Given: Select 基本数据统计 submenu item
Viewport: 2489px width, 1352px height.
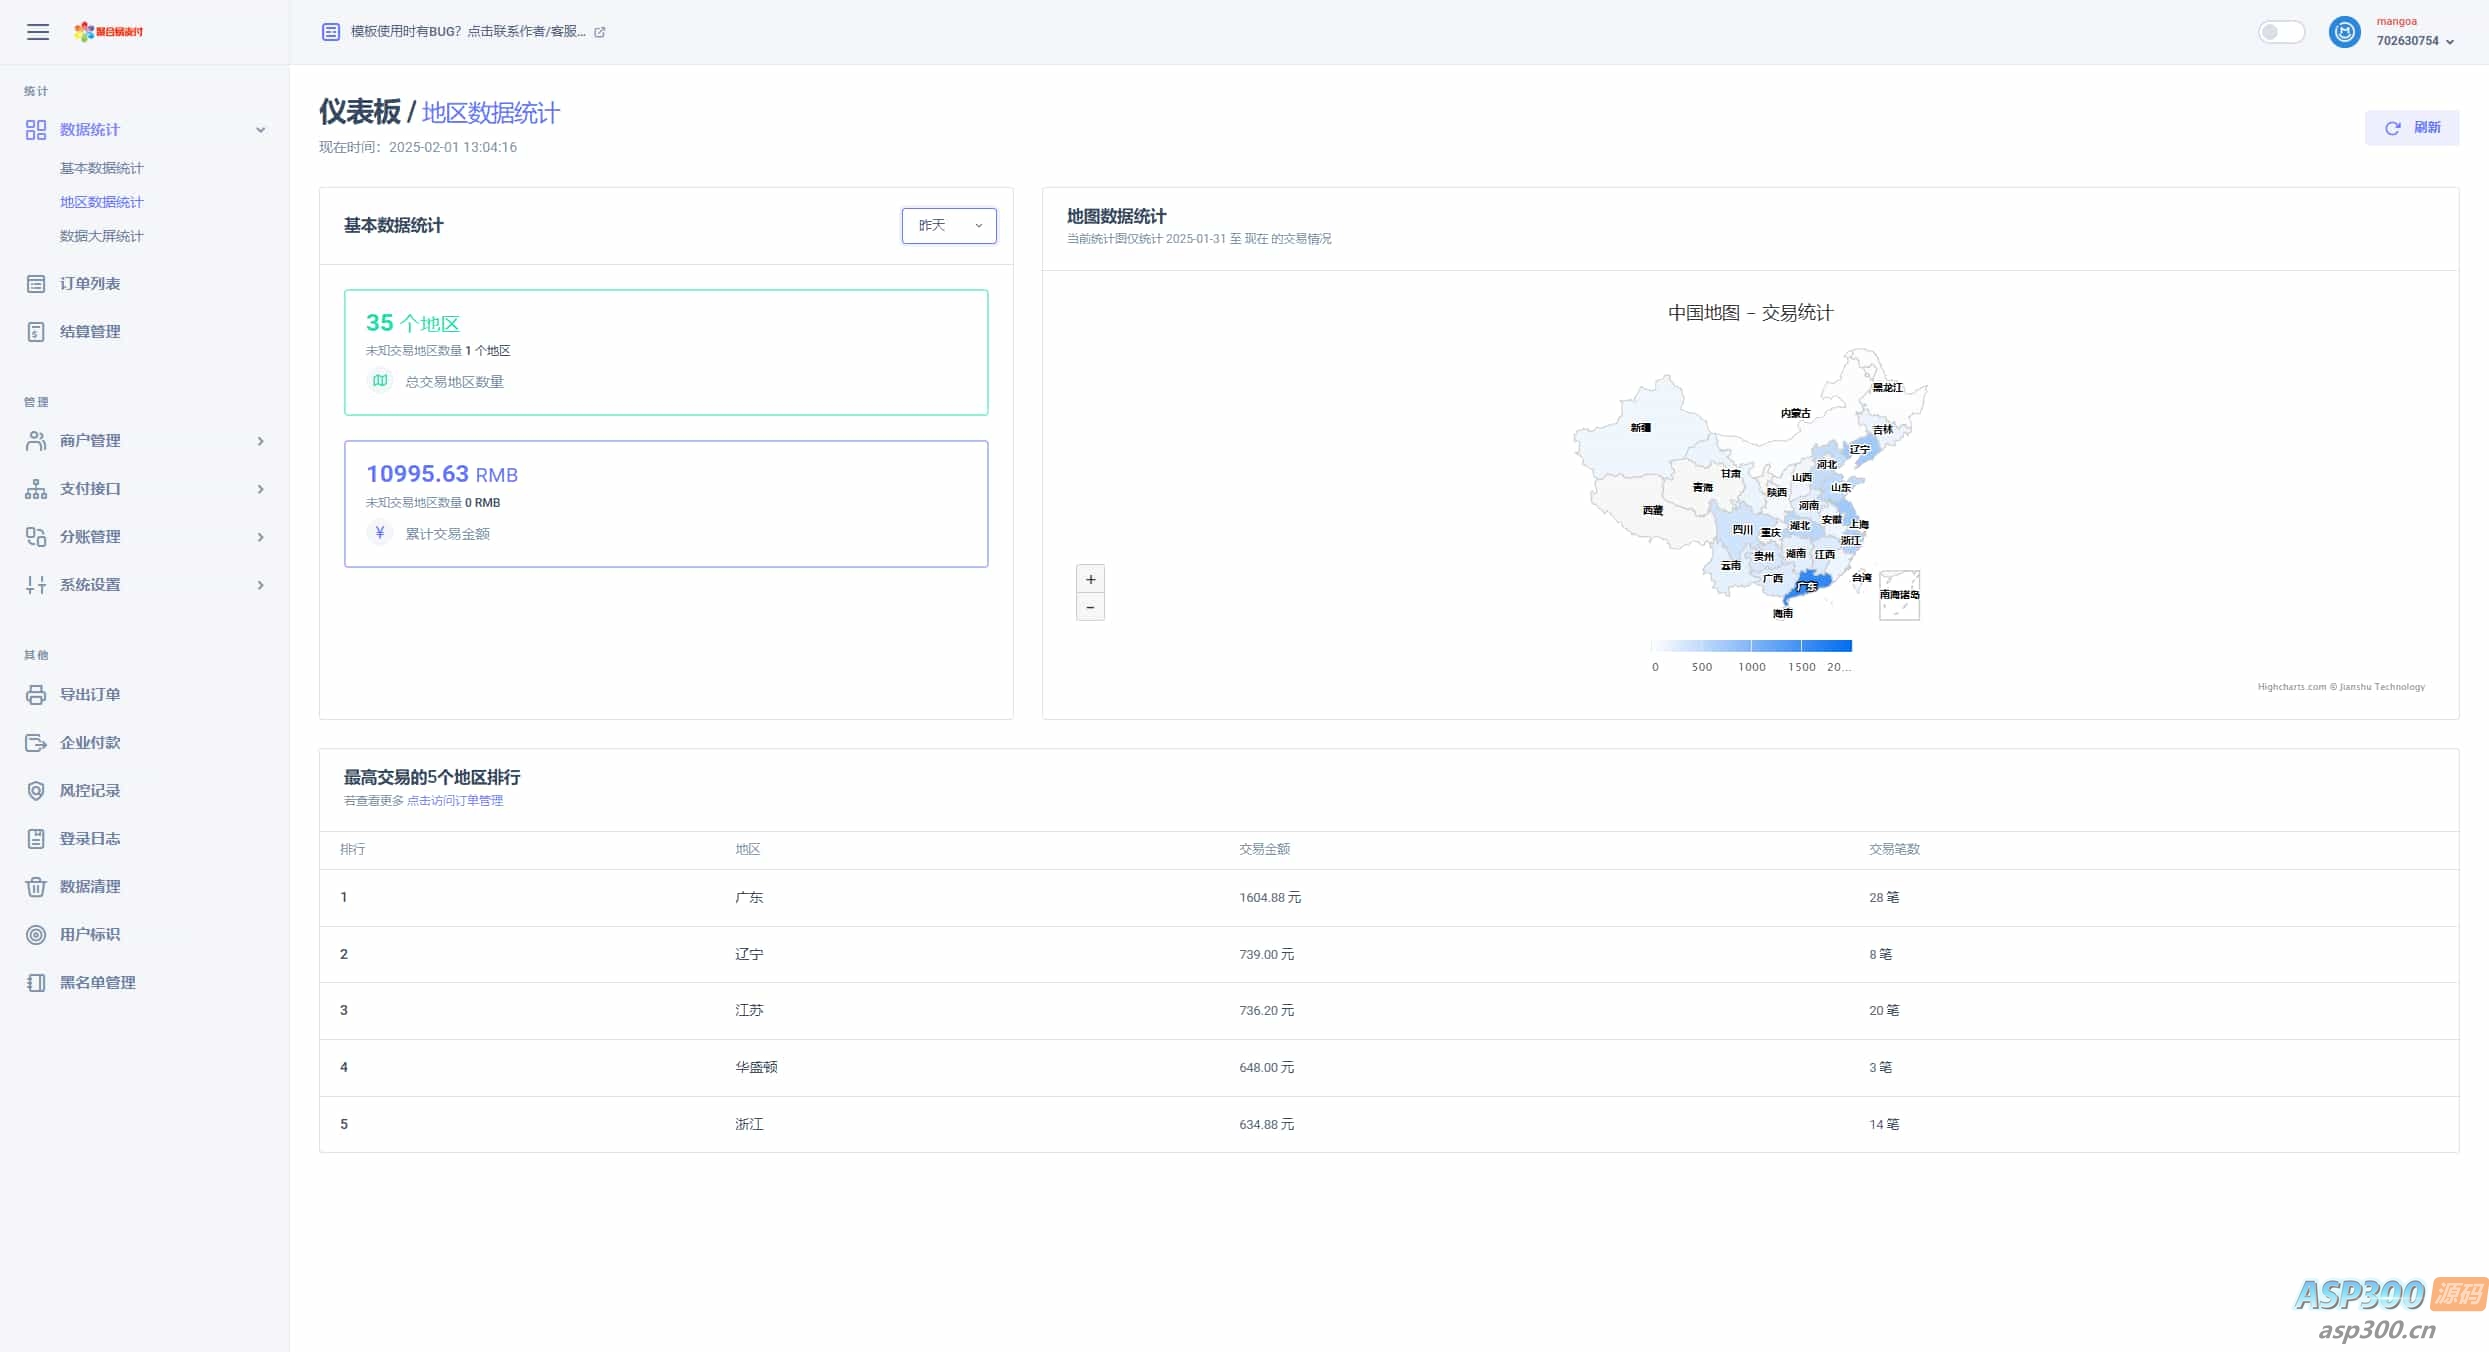Looking at the screenshot, I should click(101, 168).
